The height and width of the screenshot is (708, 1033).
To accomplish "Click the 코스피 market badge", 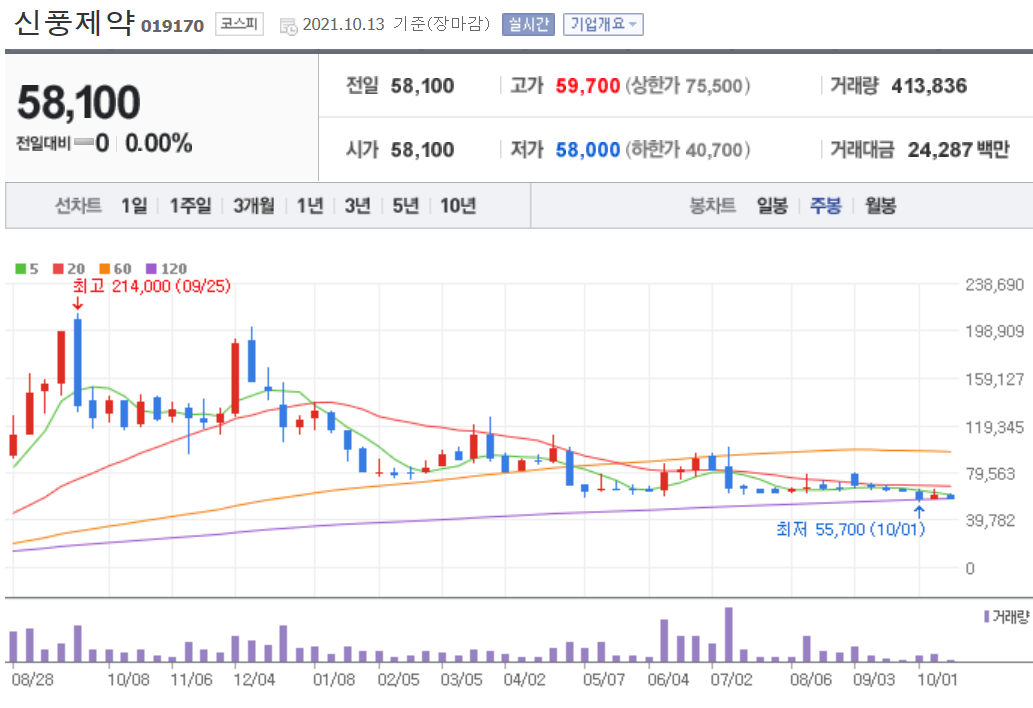I will (x=239, y=24).
